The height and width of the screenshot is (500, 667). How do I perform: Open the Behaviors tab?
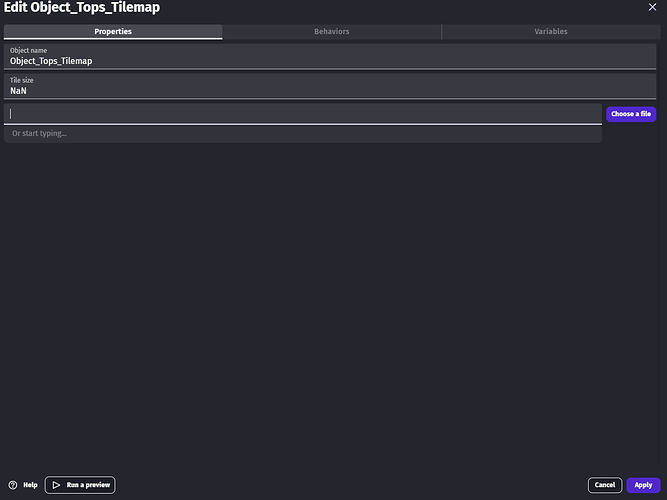(332, 32)
